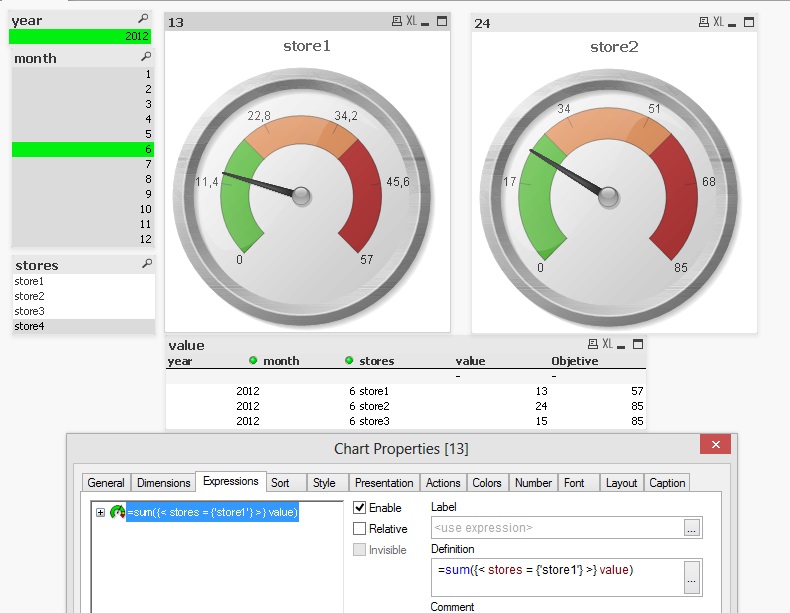
Task: Open the Presentation tab
Action: (384, 483)
